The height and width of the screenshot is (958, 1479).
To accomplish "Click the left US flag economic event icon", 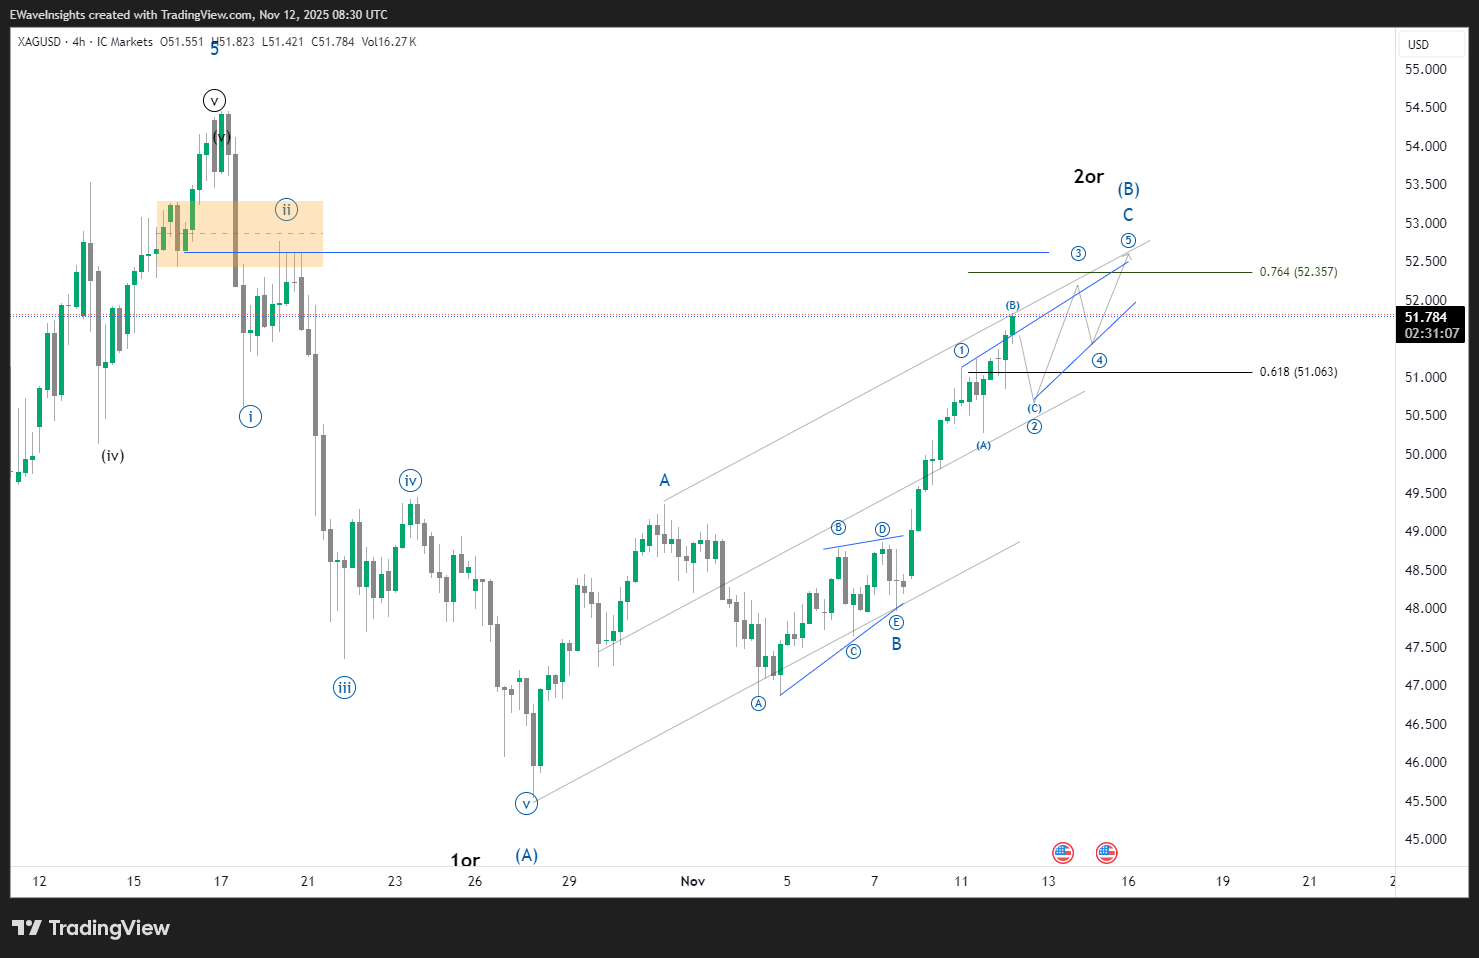I will (x=1062, y=852).
